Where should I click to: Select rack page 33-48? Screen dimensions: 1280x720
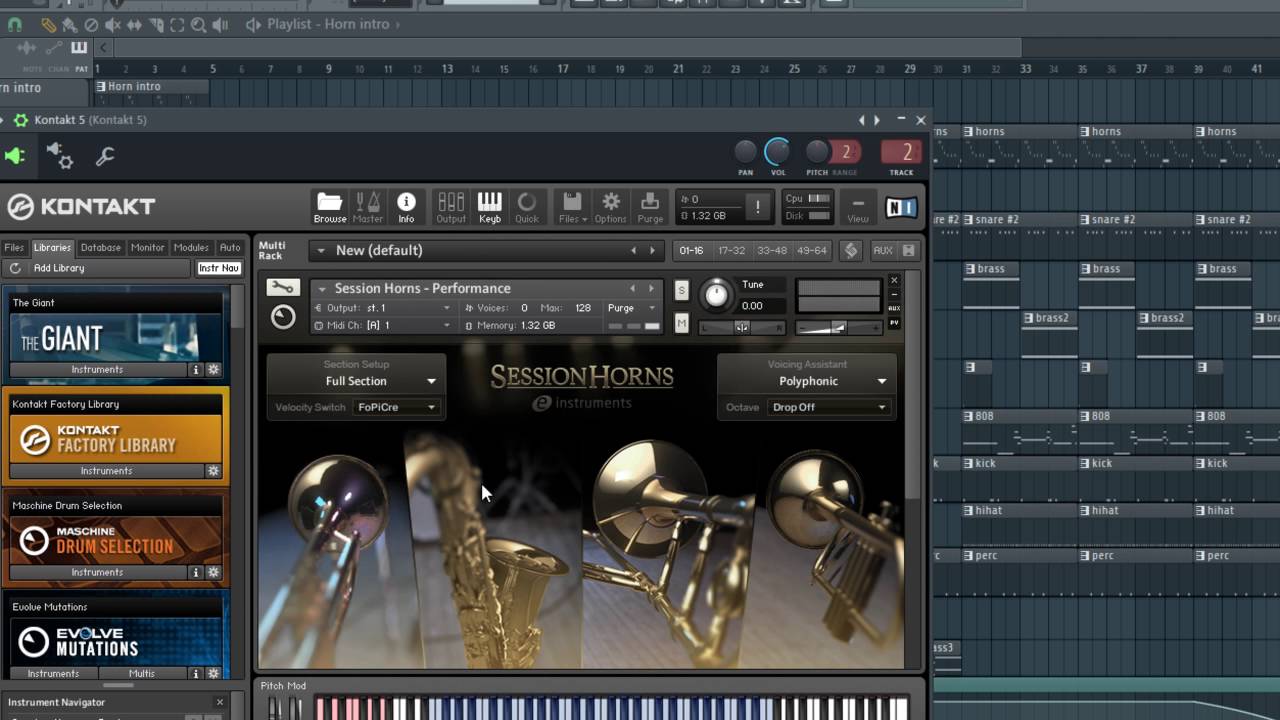(772, 250)
